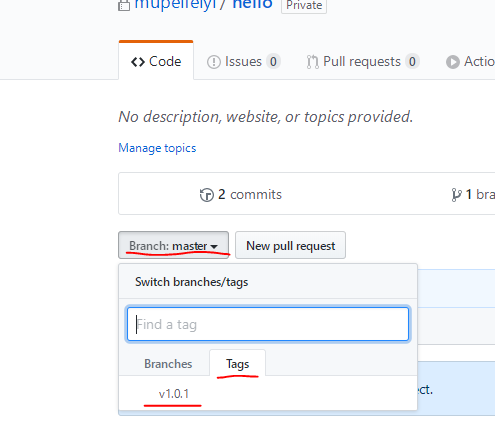Viewport: 495px width, 431px height.
Task: Click the Code tab angle-brackets icon
Action: tap(138, 62)
